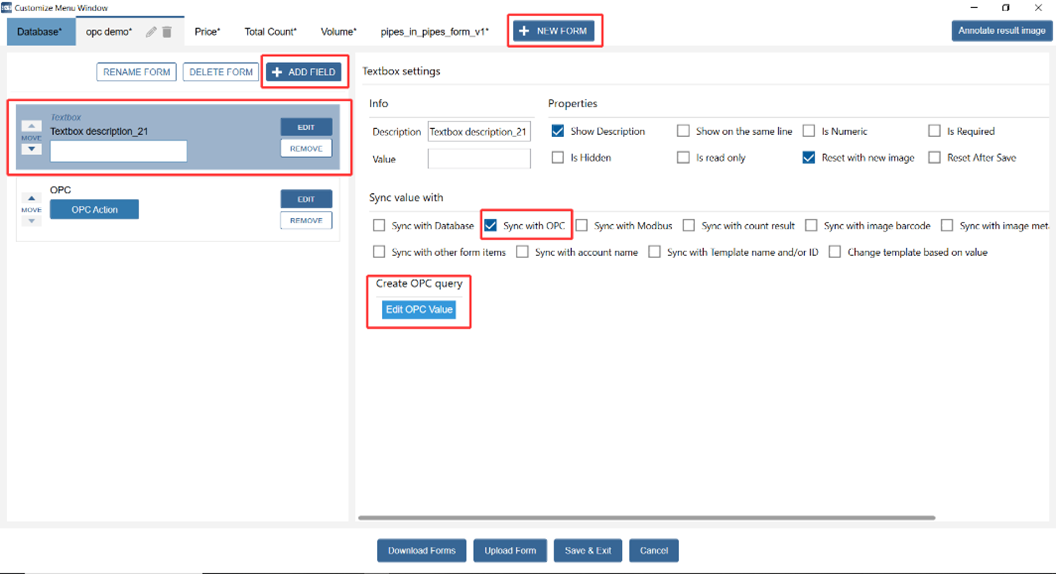Click the Value input field
The width and height of the screenshot is (1056, 574).
(x=478, y=158)
